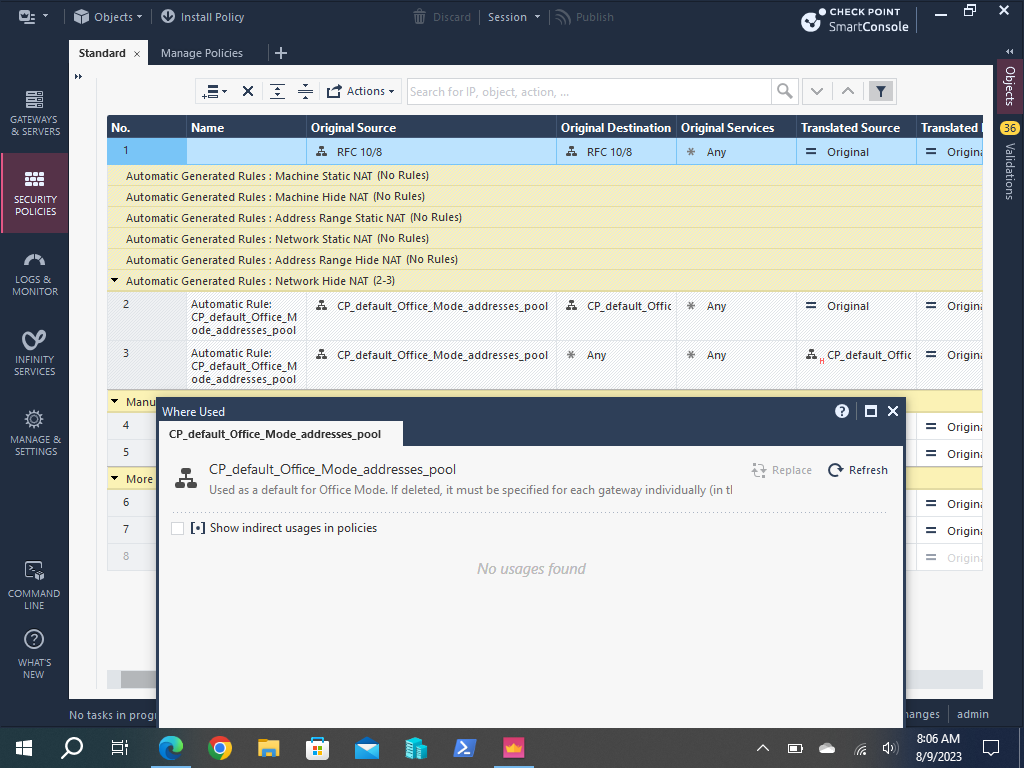Open validations count badge 36
Image resolution: width=1024 pixels, height=768 pixels.
click(1010, 128)
